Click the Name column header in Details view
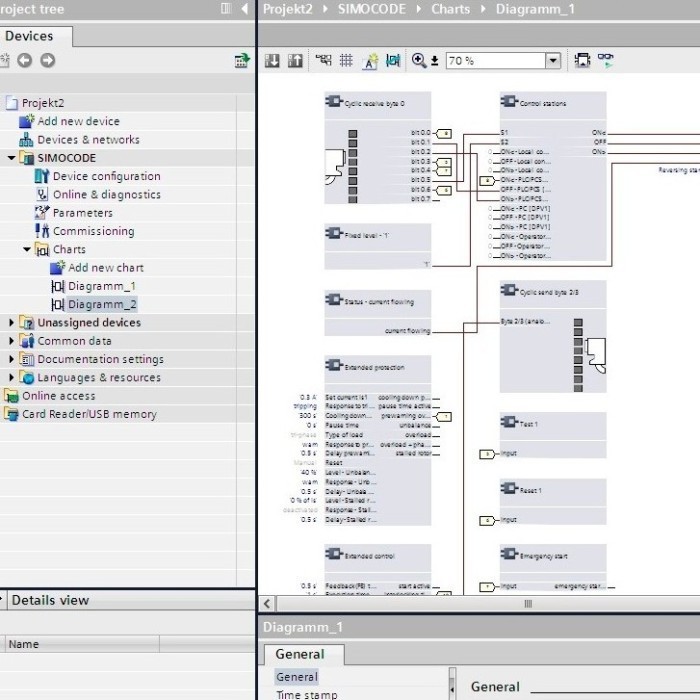The height and width of the screenshot is (700, 700). click(83, 644)
